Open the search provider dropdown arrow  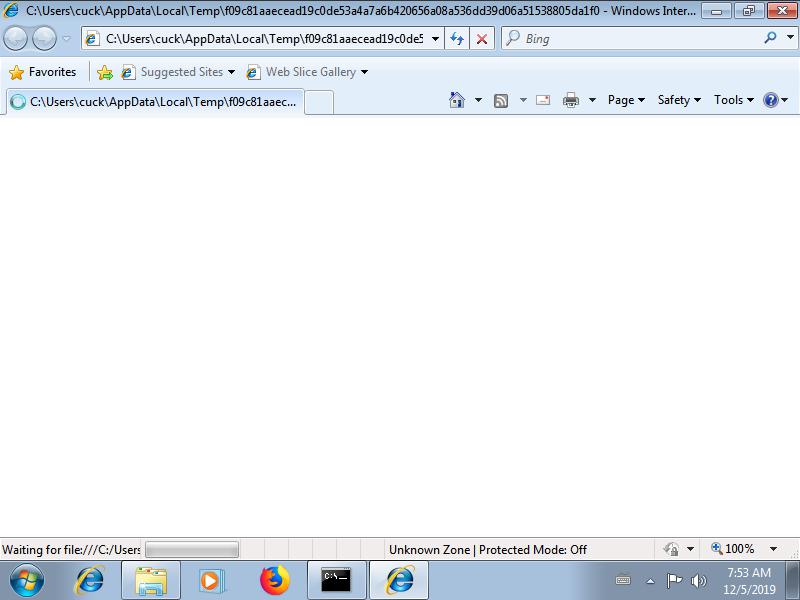click(x=790, y=38)
